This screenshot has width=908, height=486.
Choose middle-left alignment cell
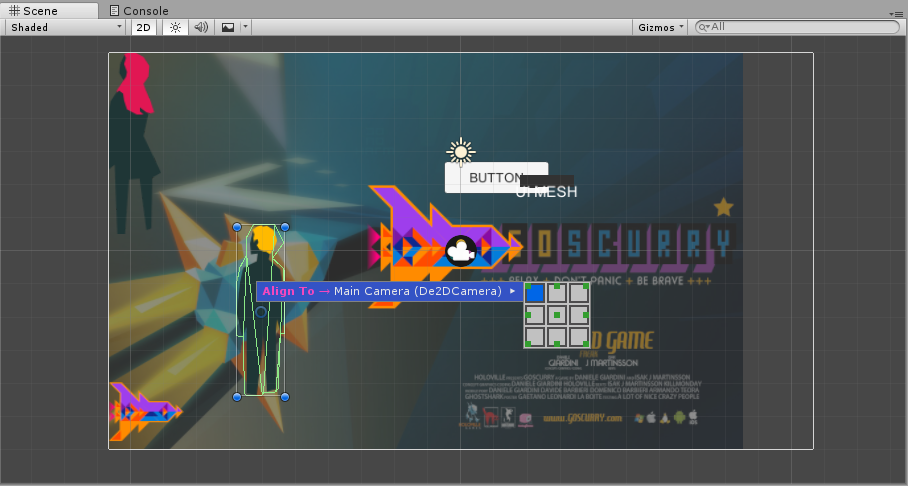[x=534, y=315]
